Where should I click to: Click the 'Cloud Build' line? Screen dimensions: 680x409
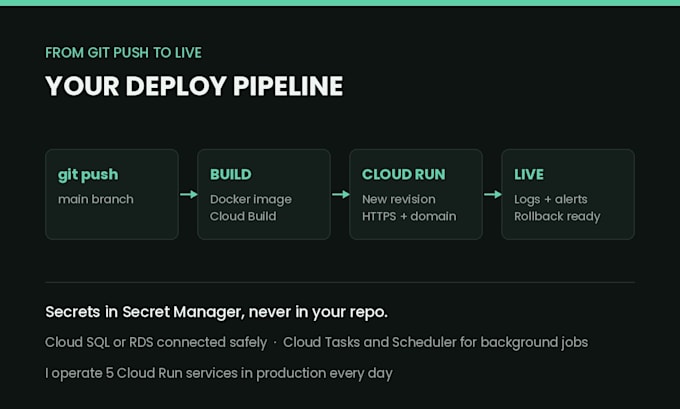pyautogui.click(x=243, y=216)
